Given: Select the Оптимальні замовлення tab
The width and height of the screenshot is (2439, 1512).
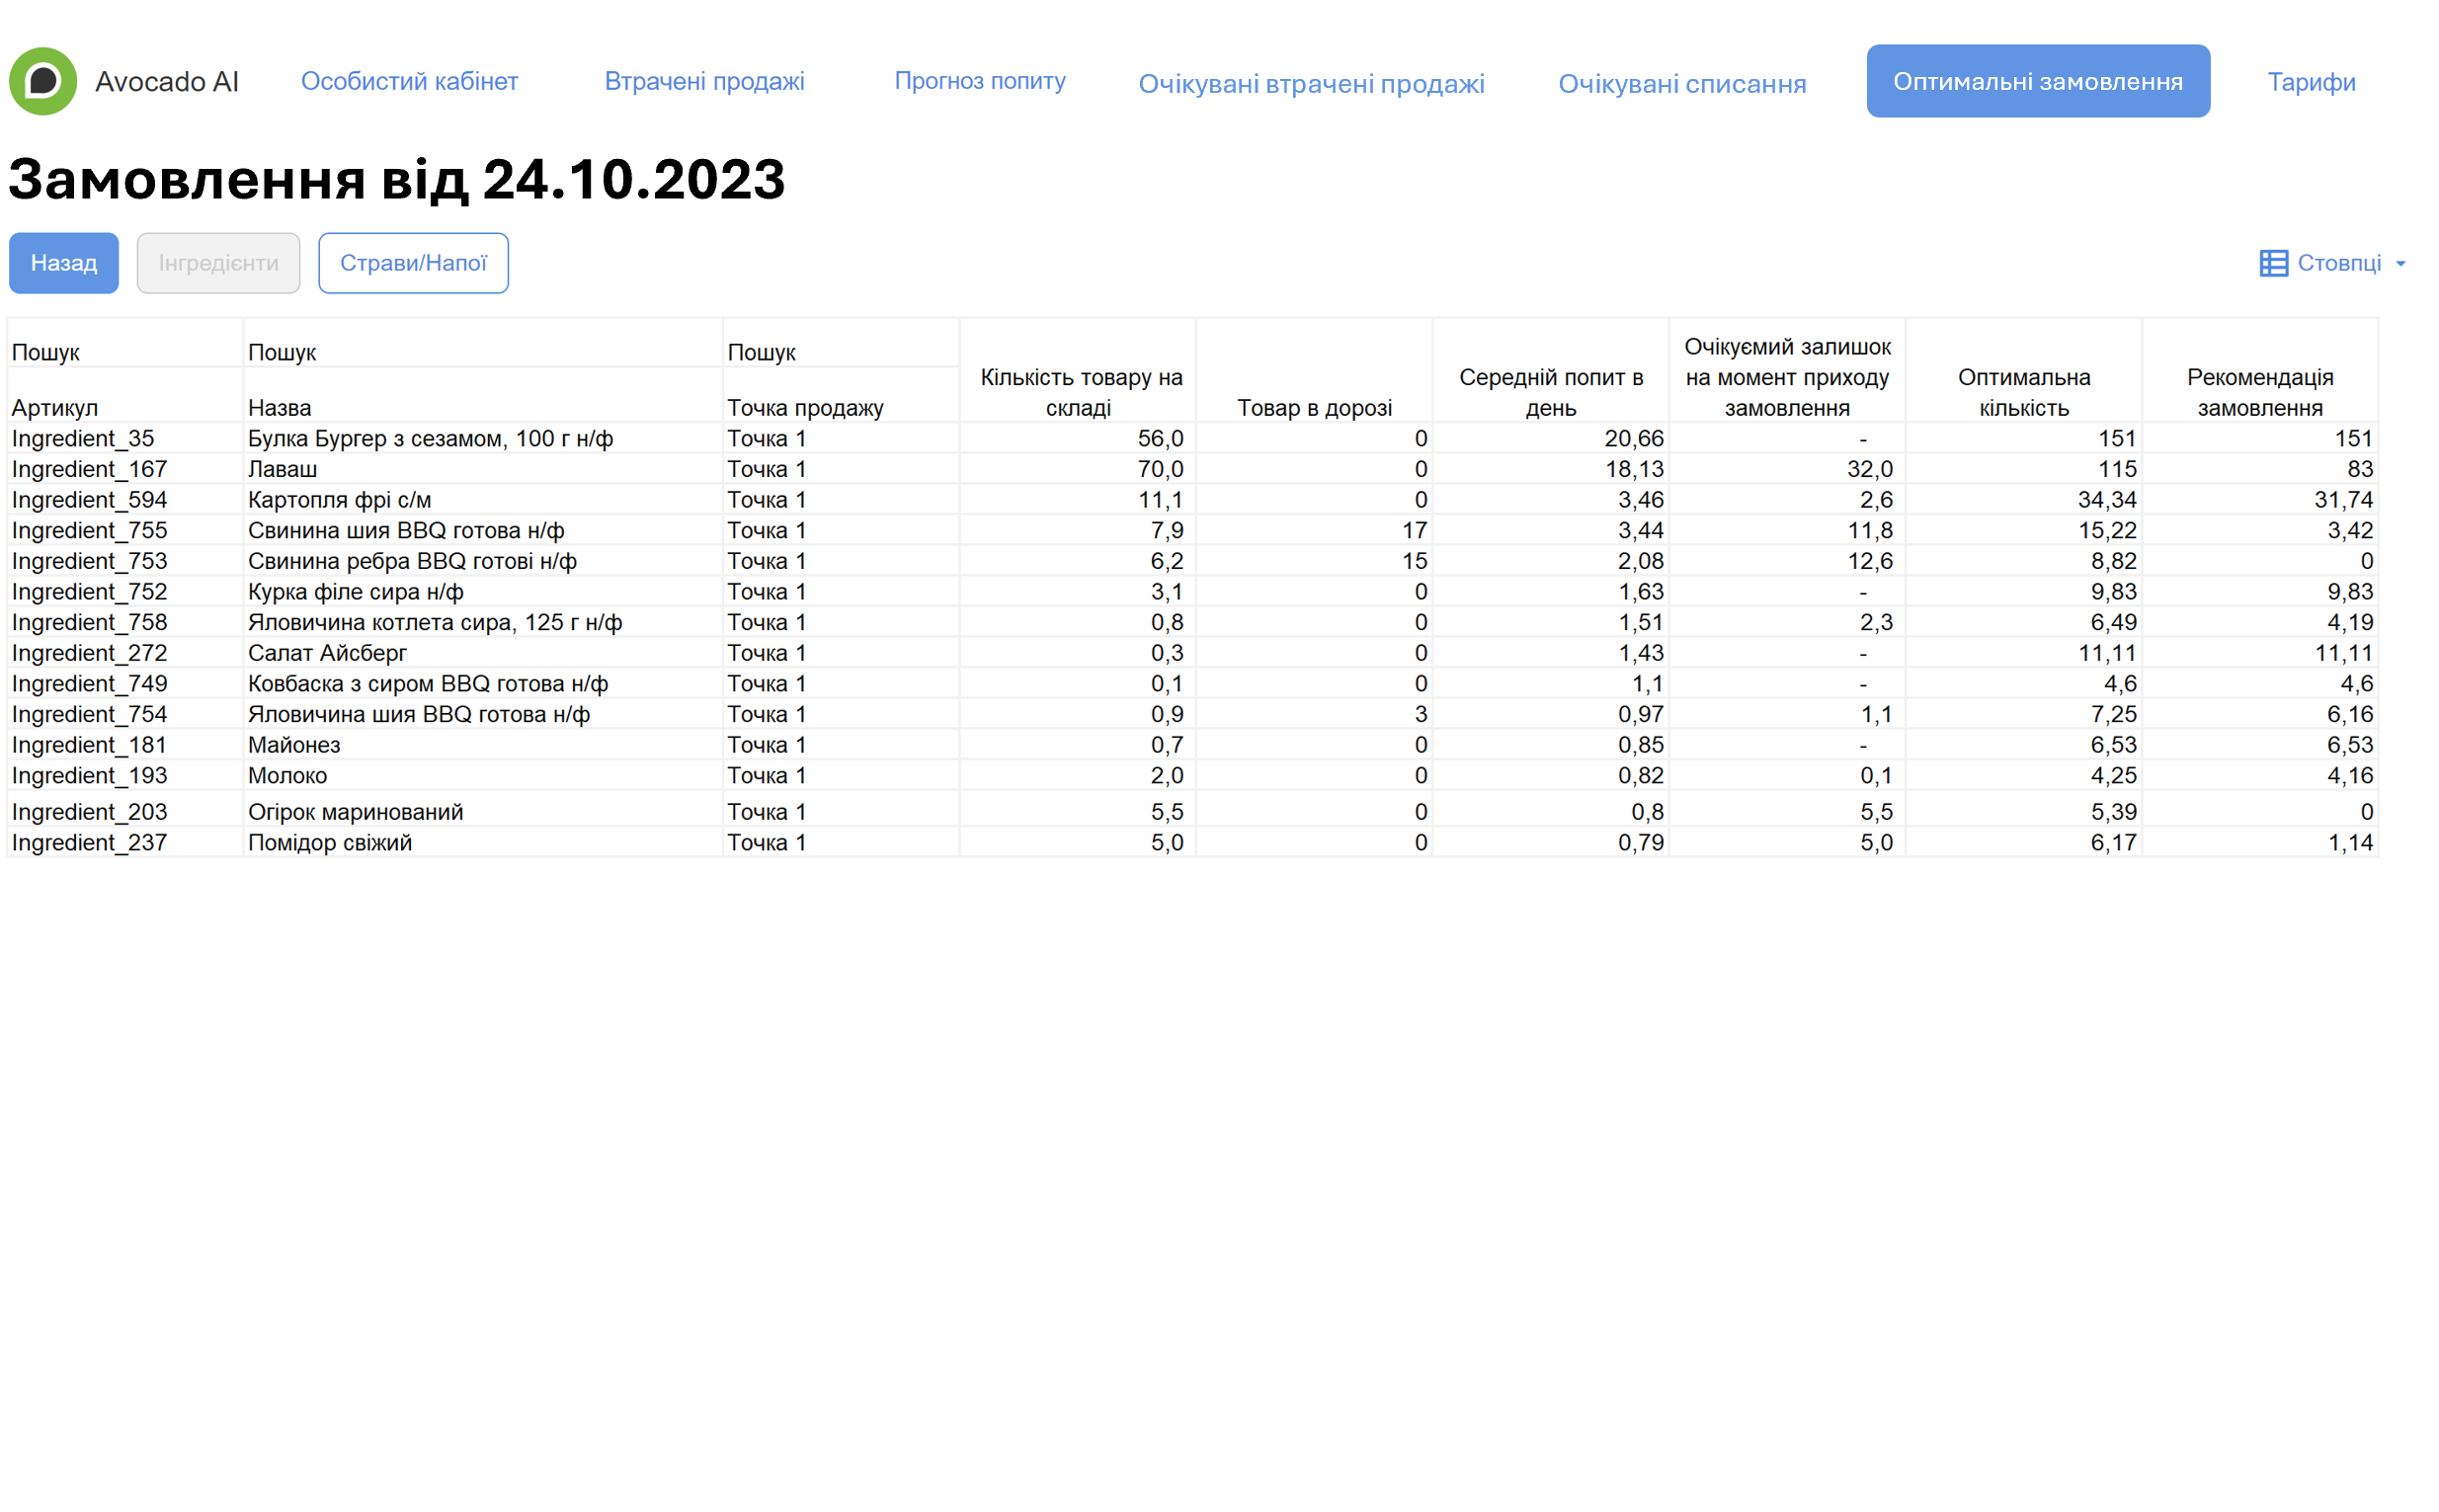Looking at the screenshot, I should click(x=2037, y=81).
